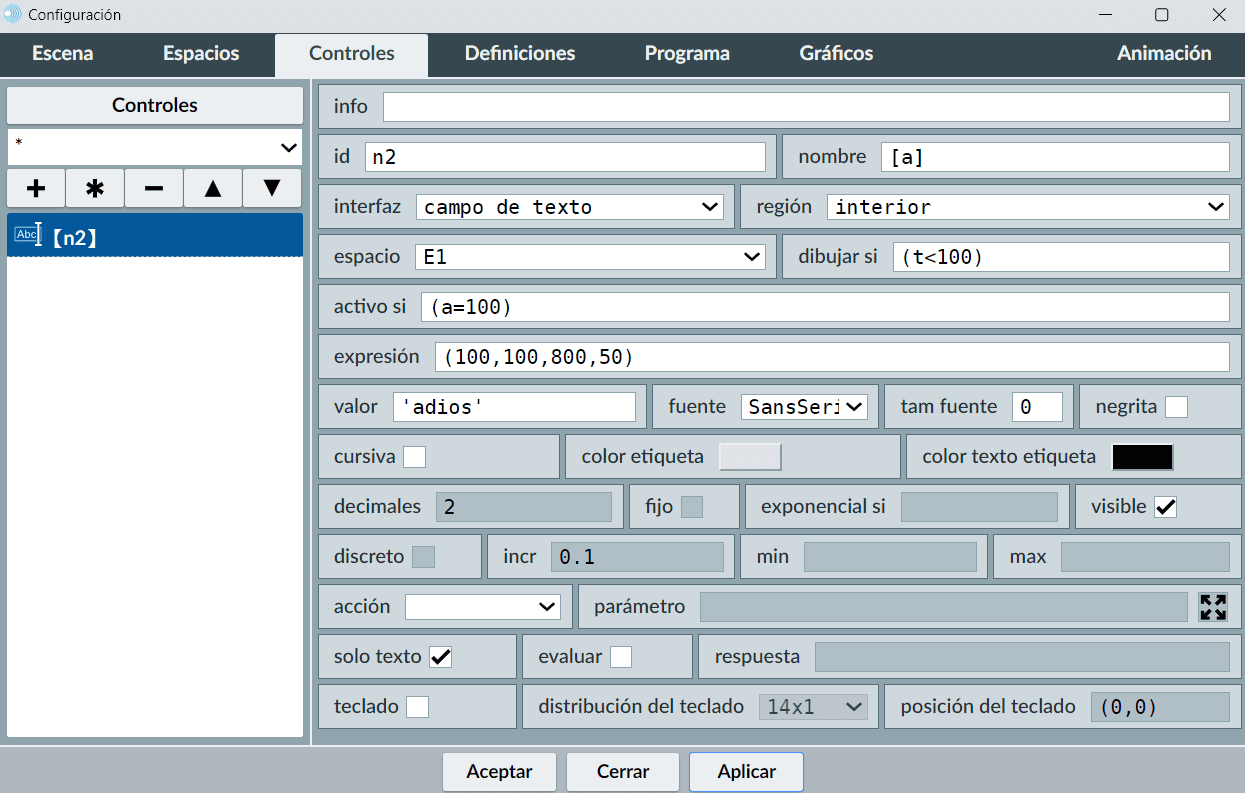Expand the parámetro editor window icon
This screenshot has height=793, width=1245.
pyautogui.click(x=1213, y=607)
